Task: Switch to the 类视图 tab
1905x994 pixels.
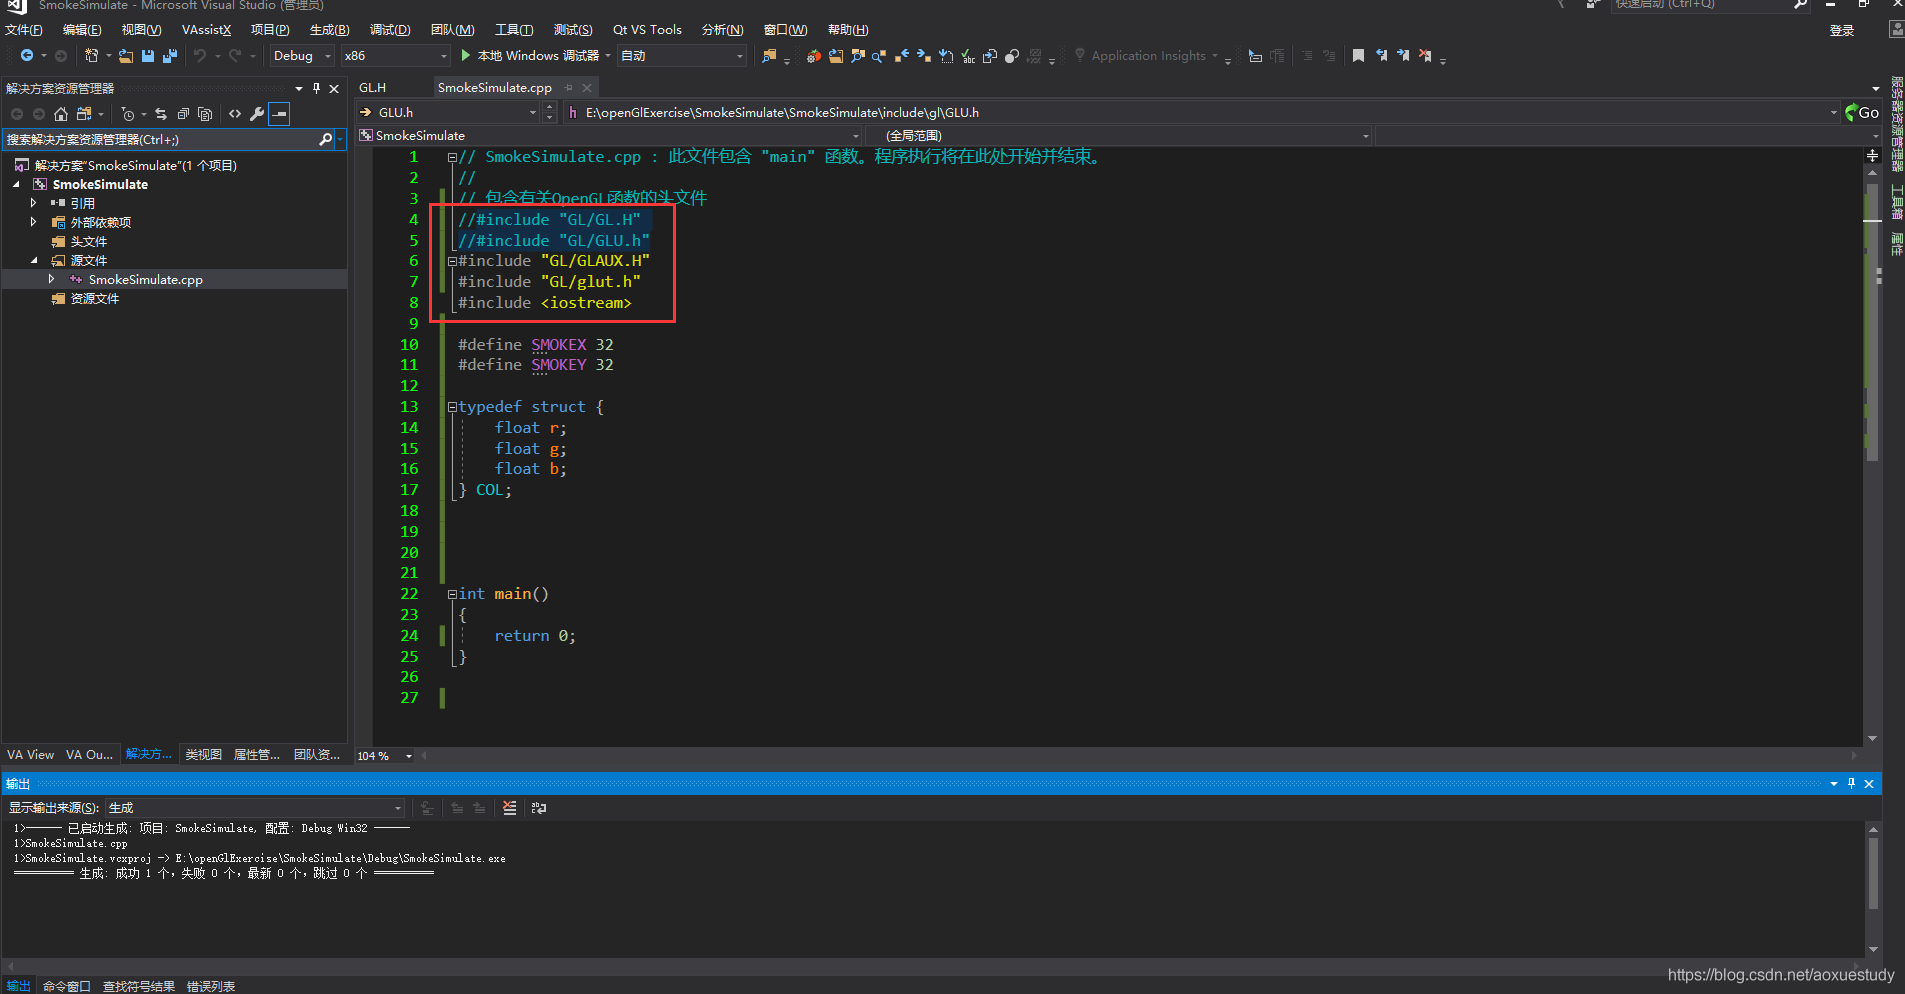Action: click(203, 755)
